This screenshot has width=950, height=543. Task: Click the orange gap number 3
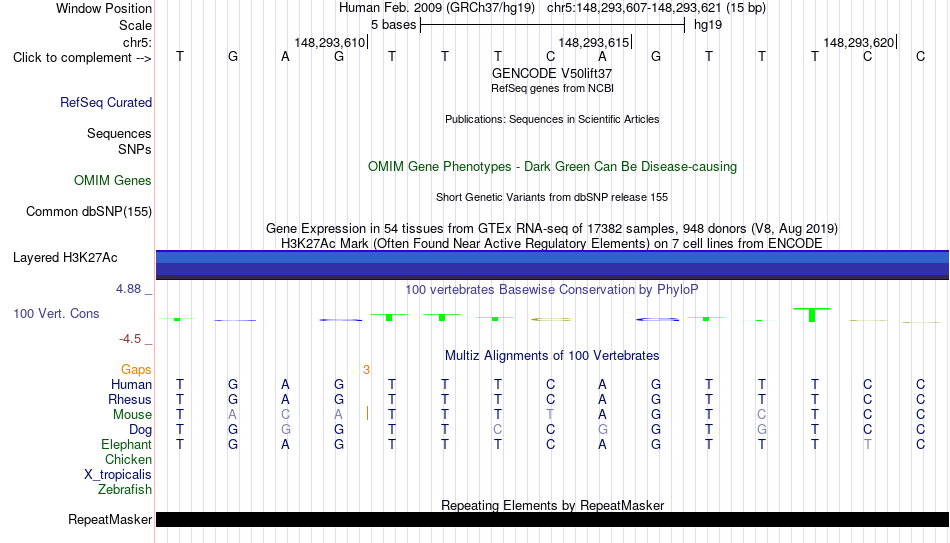point(367,370)
